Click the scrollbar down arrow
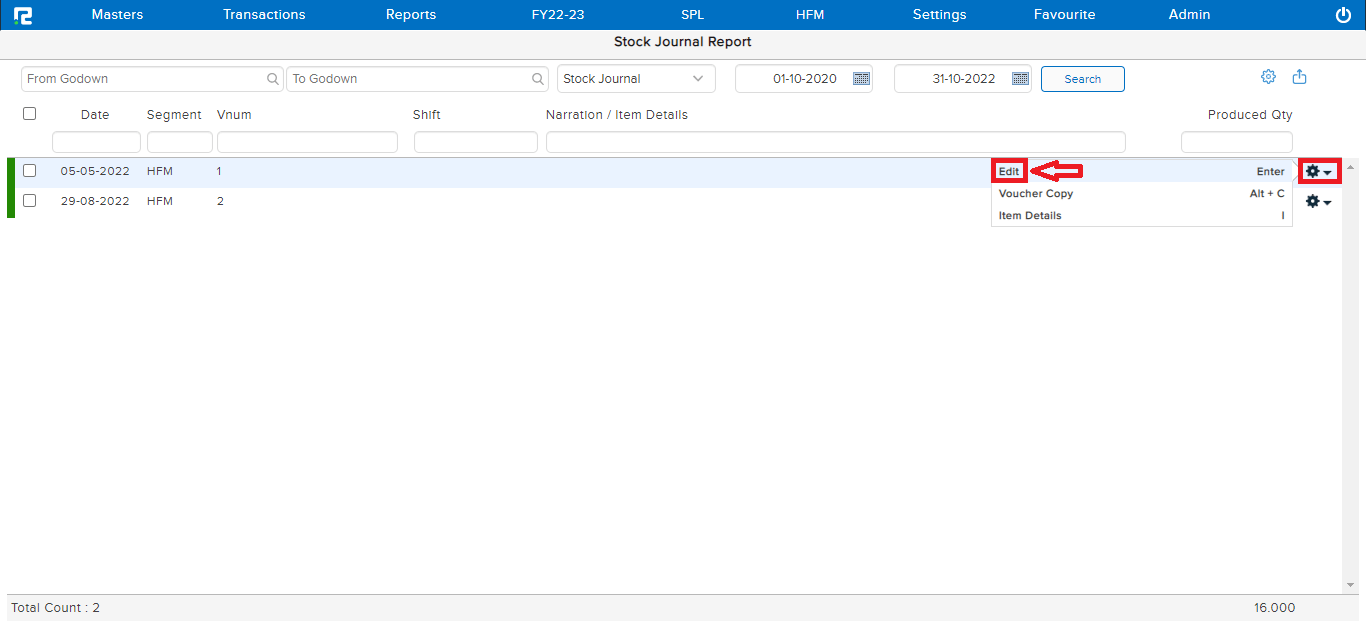1366x625 pixels. pyautogui.click(x=1350, y=585)
